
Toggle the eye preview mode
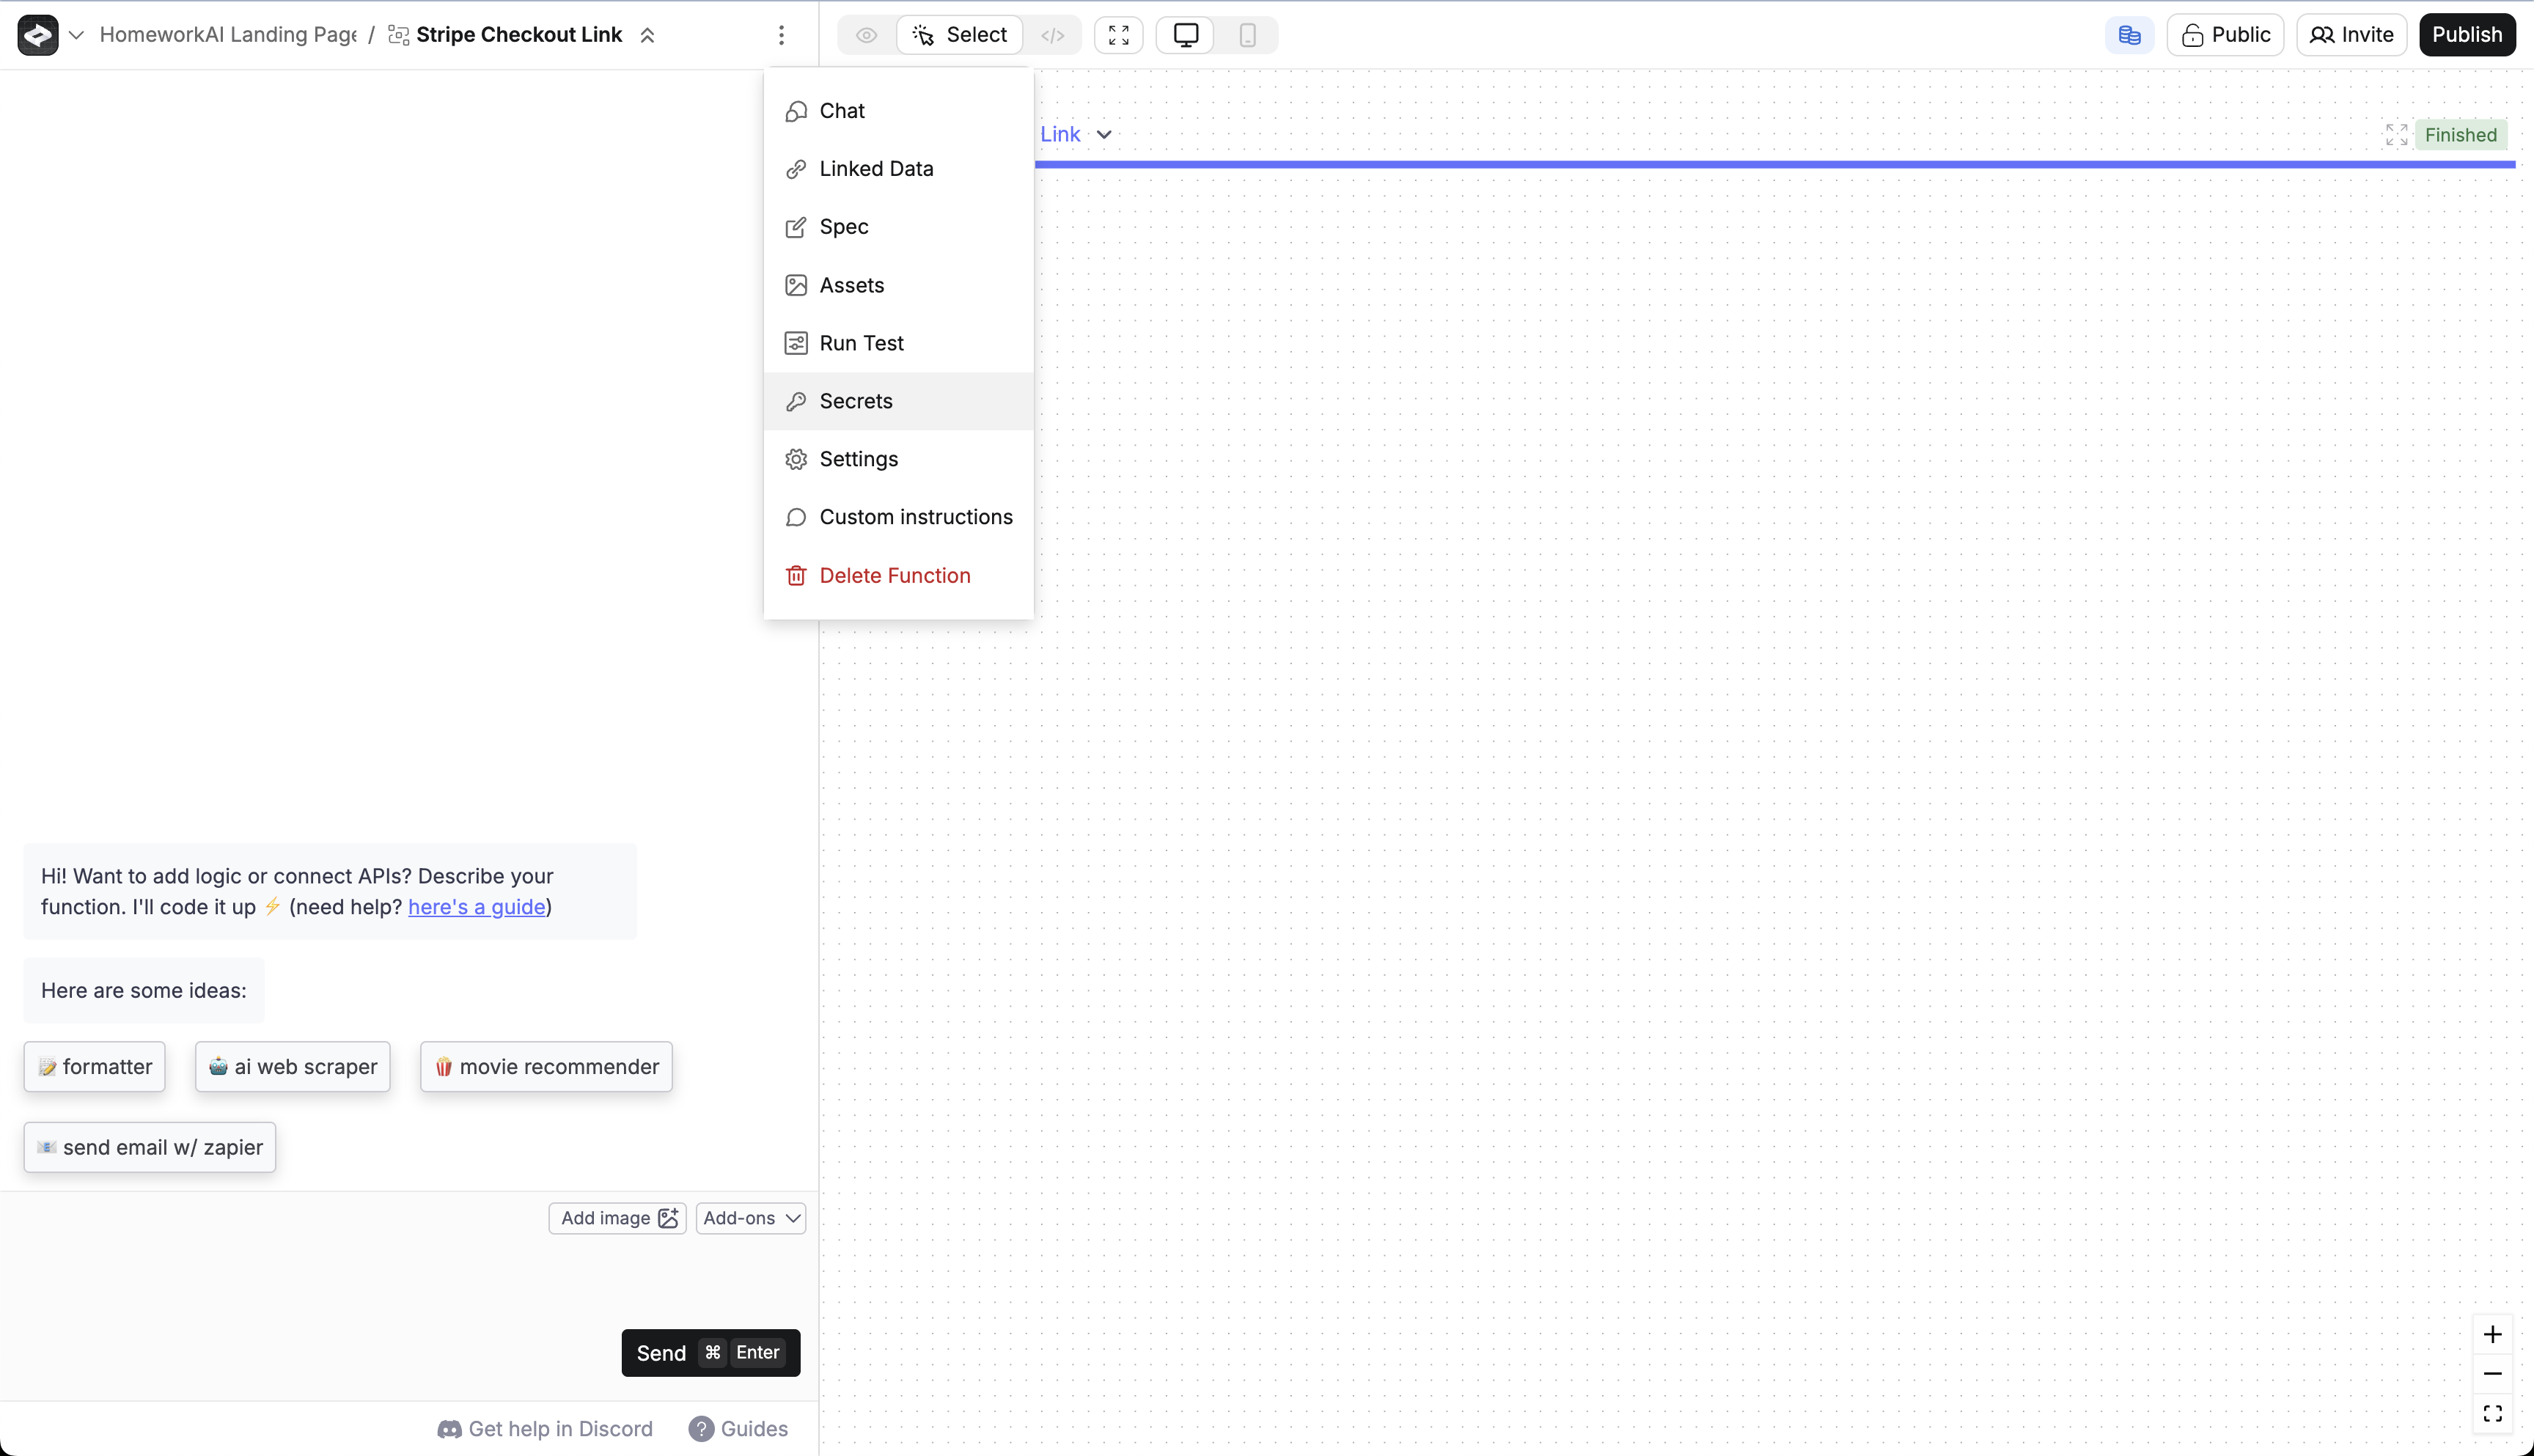click(x=866, y=35)
